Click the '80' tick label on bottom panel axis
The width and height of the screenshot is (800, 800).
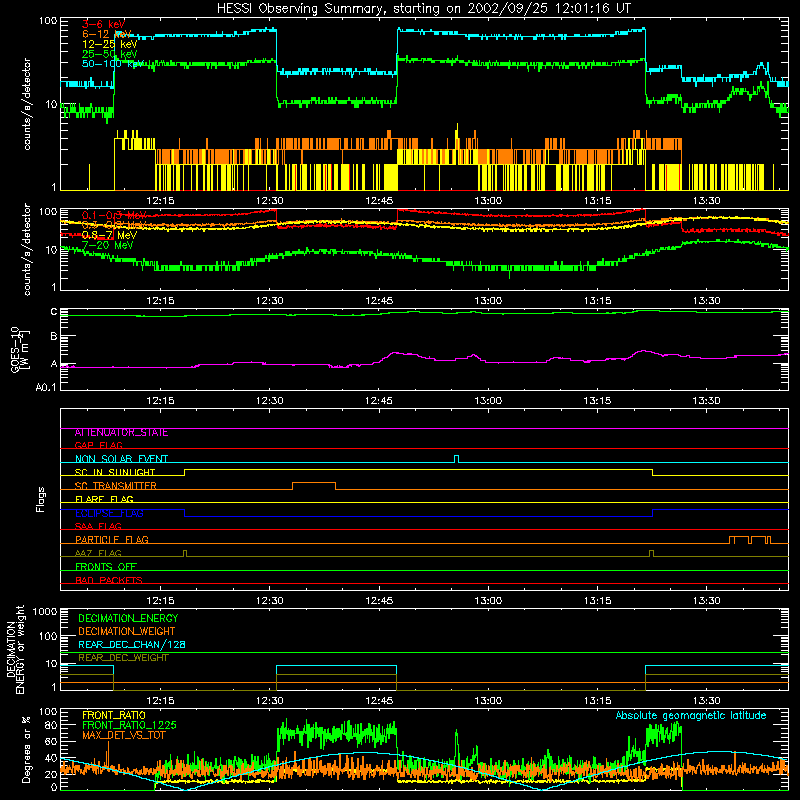[x=51, y=725]
